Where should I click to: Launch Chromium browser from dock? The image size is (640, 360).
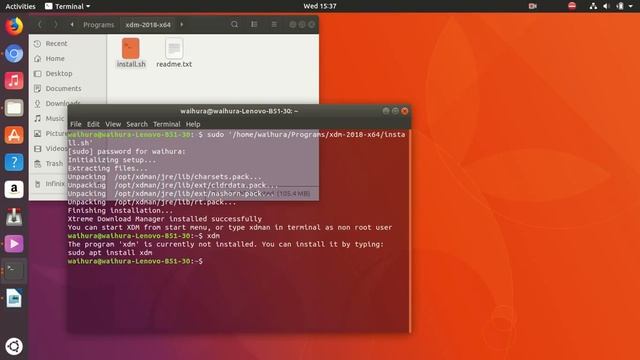pos(14,53)
